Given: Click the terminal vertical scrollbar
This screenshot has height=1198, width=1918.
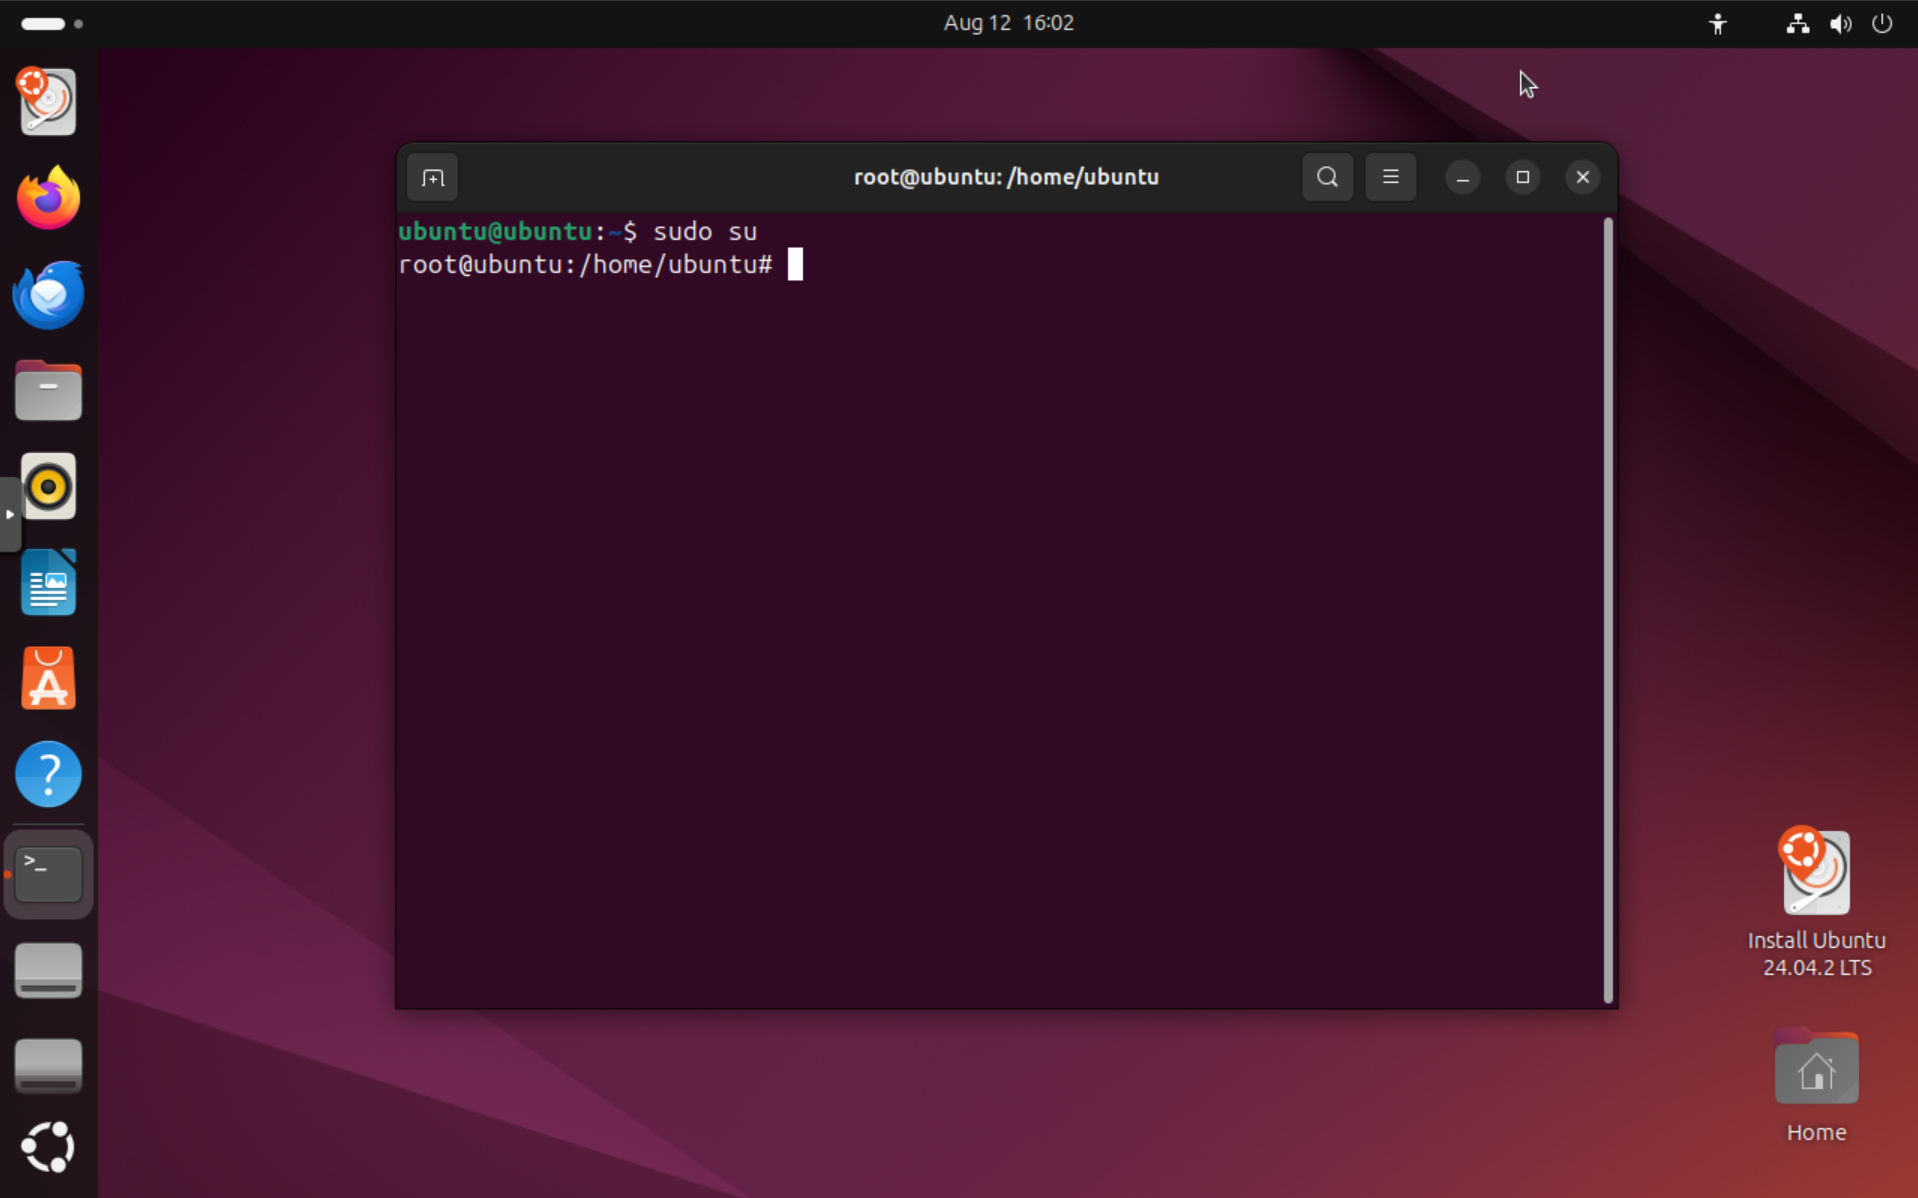Looking at the screenshot, I should (1608, 610).
